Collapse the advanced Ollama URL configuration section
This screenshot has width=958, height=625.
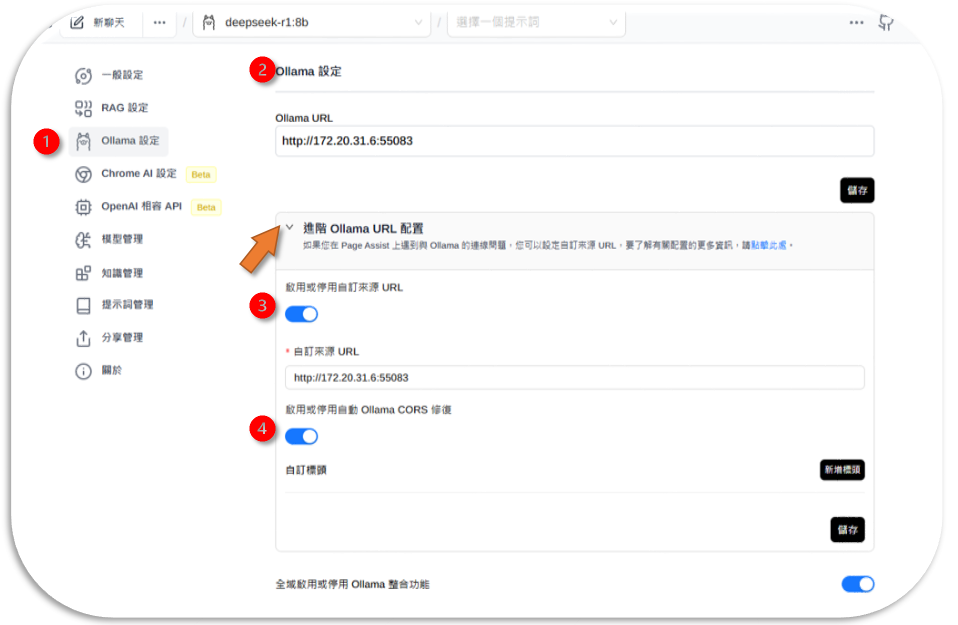pyautogui.click(x=290, y=228)
